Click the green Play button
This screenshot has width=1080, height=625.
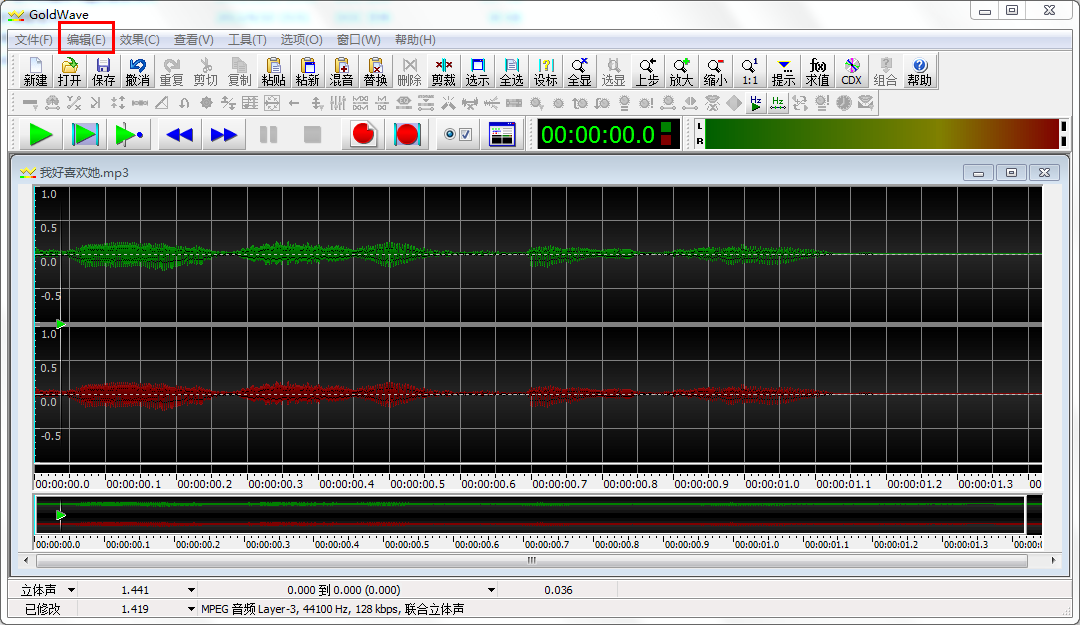click(41, 135)
